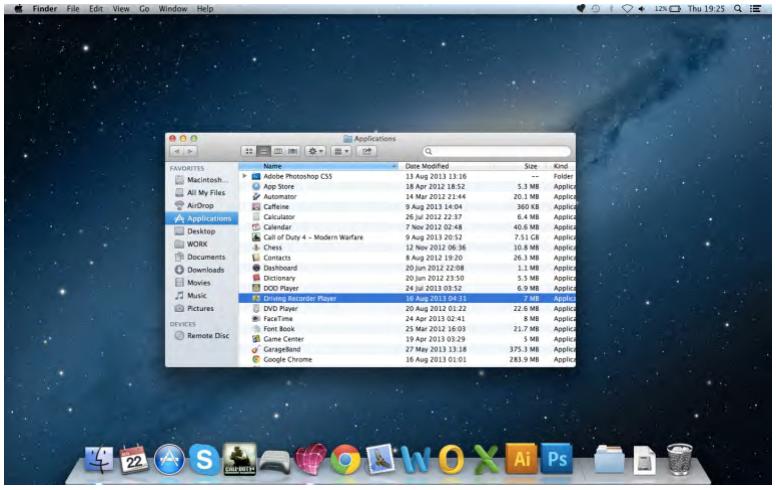Open Movies in the sidebar
Image resolution: width=776 pixels, height=490 pixels.
pos(201,283)
